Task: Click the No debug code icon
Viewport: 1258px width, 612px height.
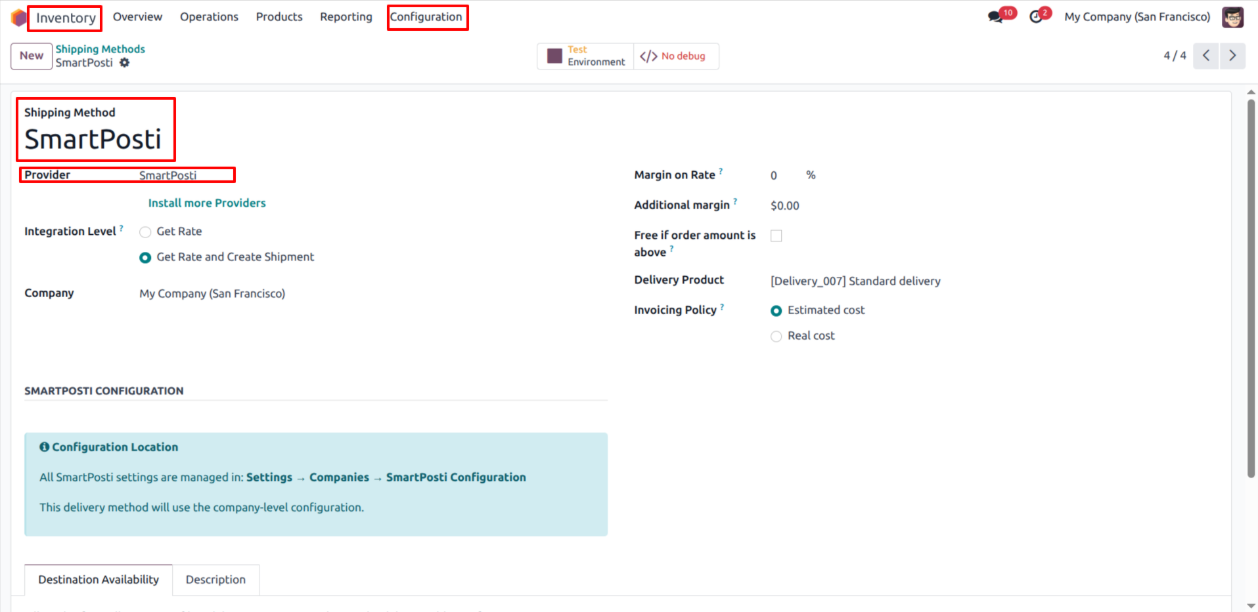Action: pyautogui.click(x=649, y=57)
